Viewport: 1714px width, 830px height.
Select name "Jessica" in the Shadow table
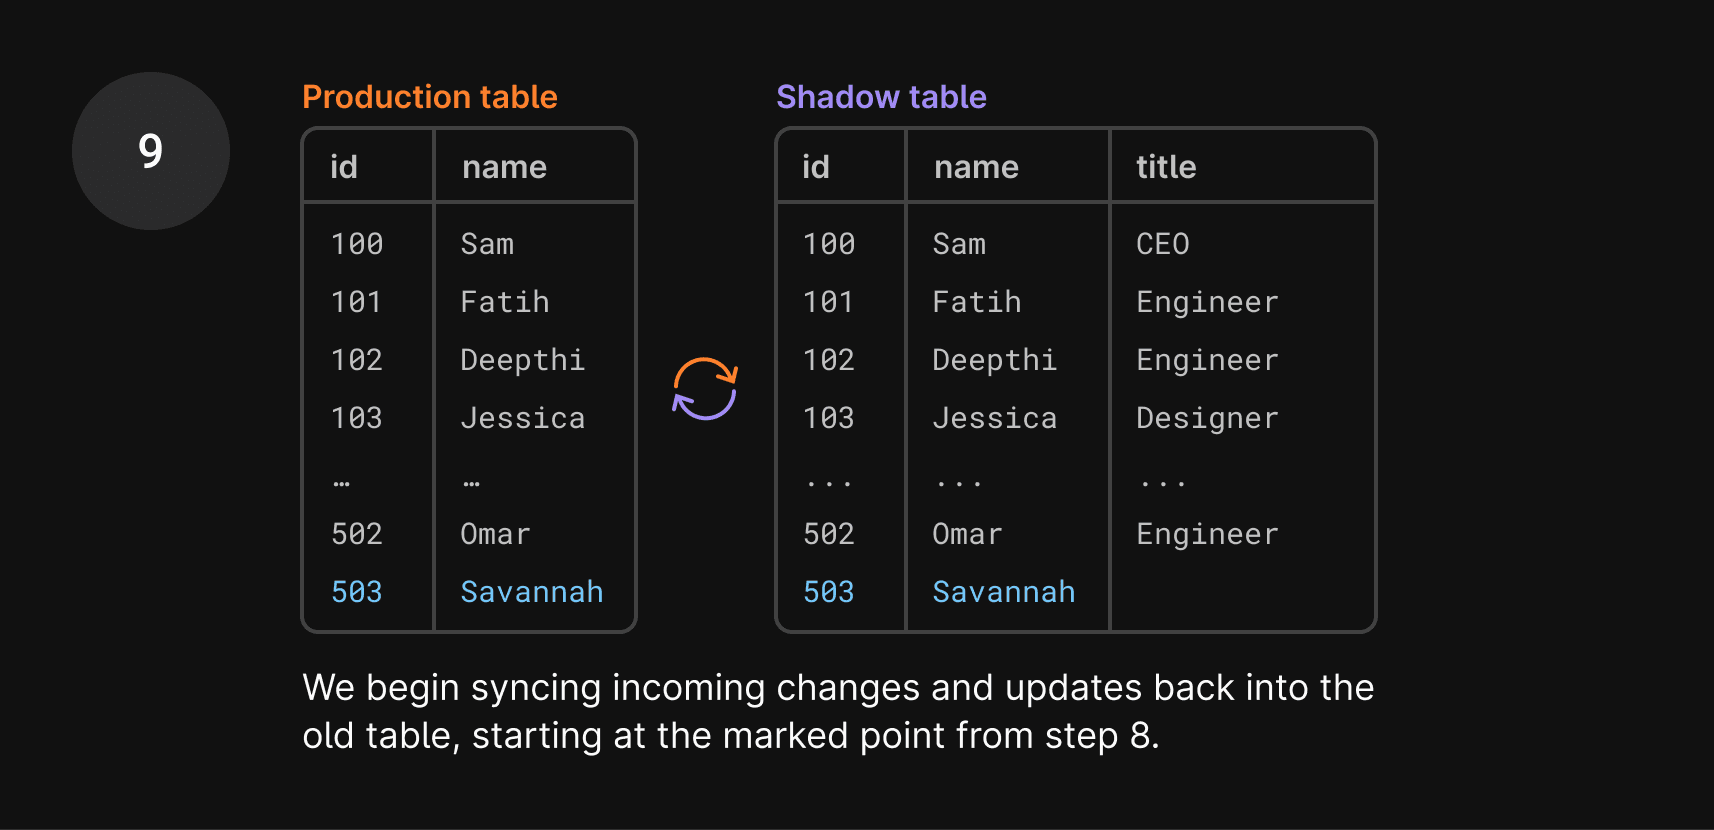[995, 418]
